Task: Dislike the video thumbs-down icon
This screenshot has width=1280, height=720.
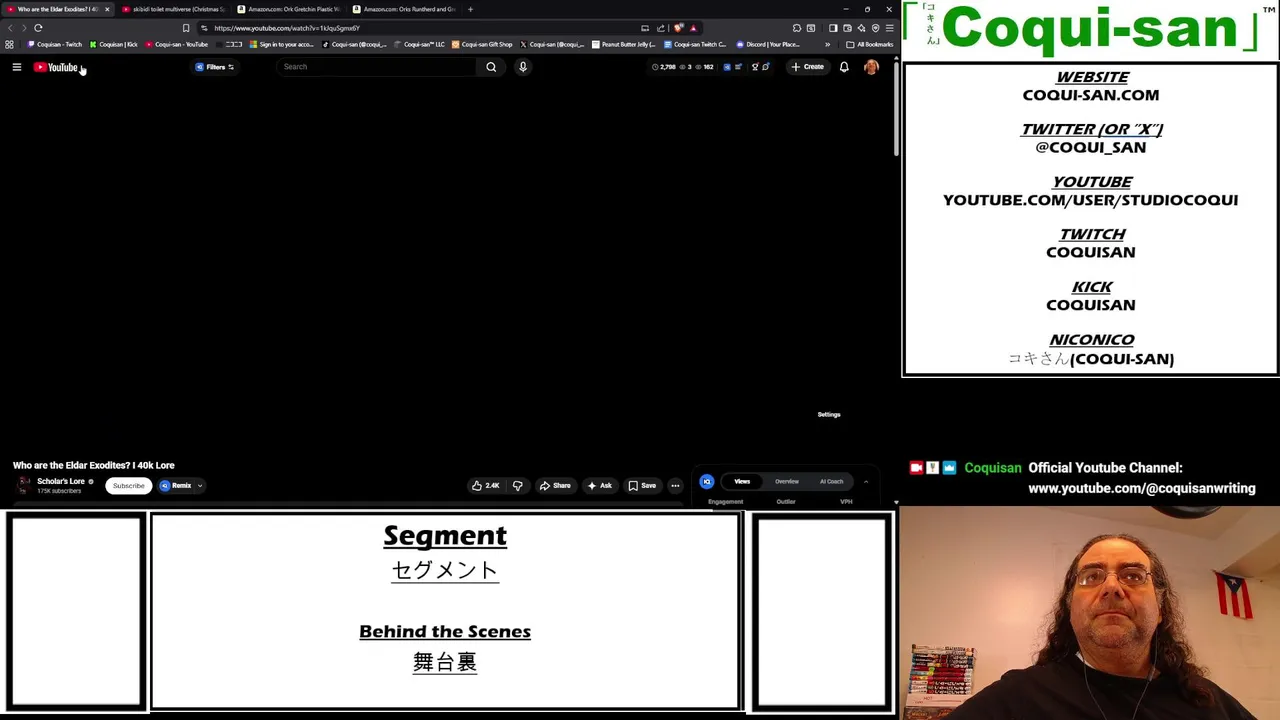Action: 517,486
